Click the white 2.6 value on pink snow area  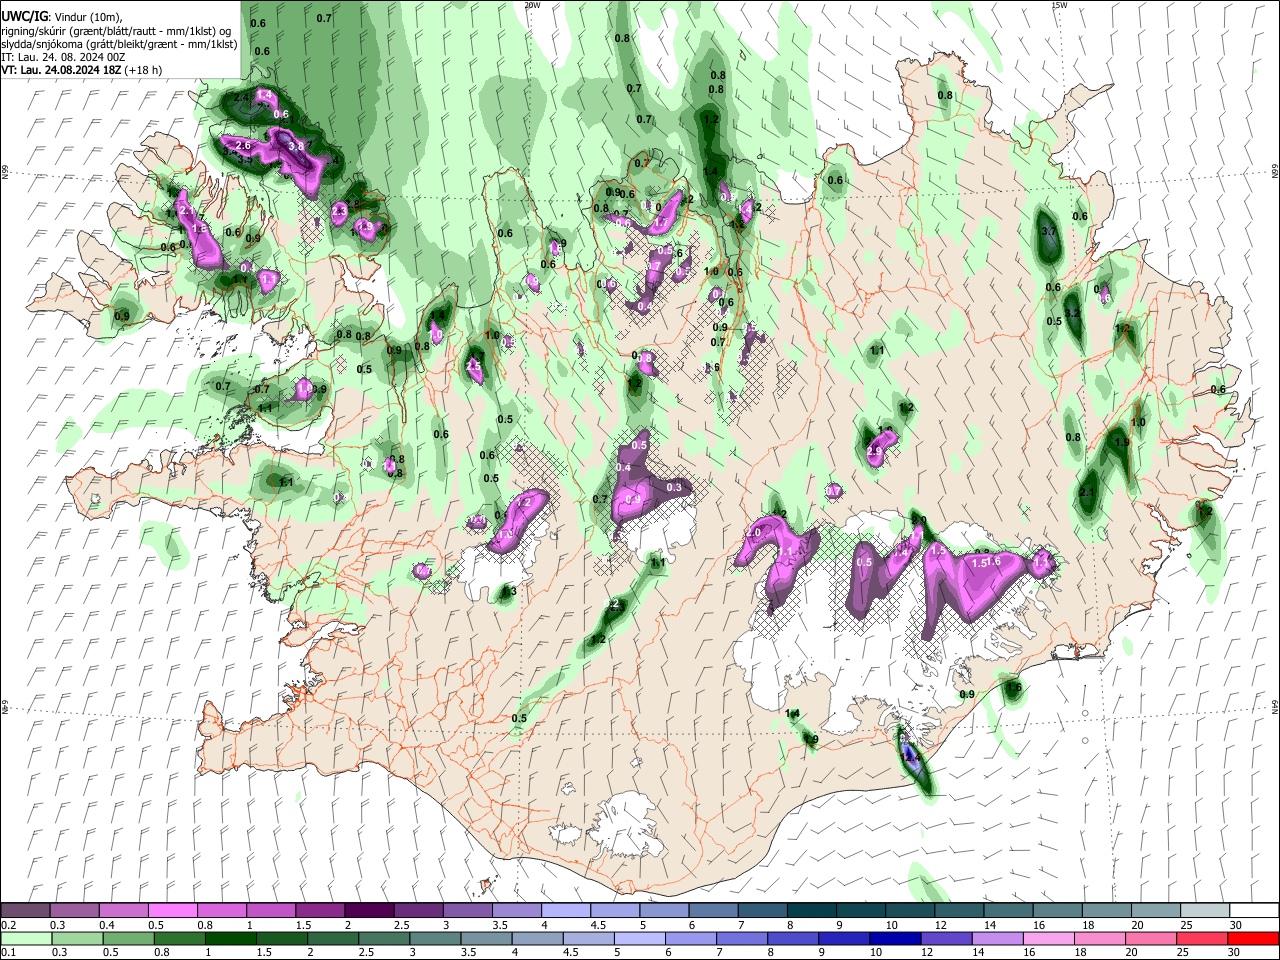(x=243, y=145)
